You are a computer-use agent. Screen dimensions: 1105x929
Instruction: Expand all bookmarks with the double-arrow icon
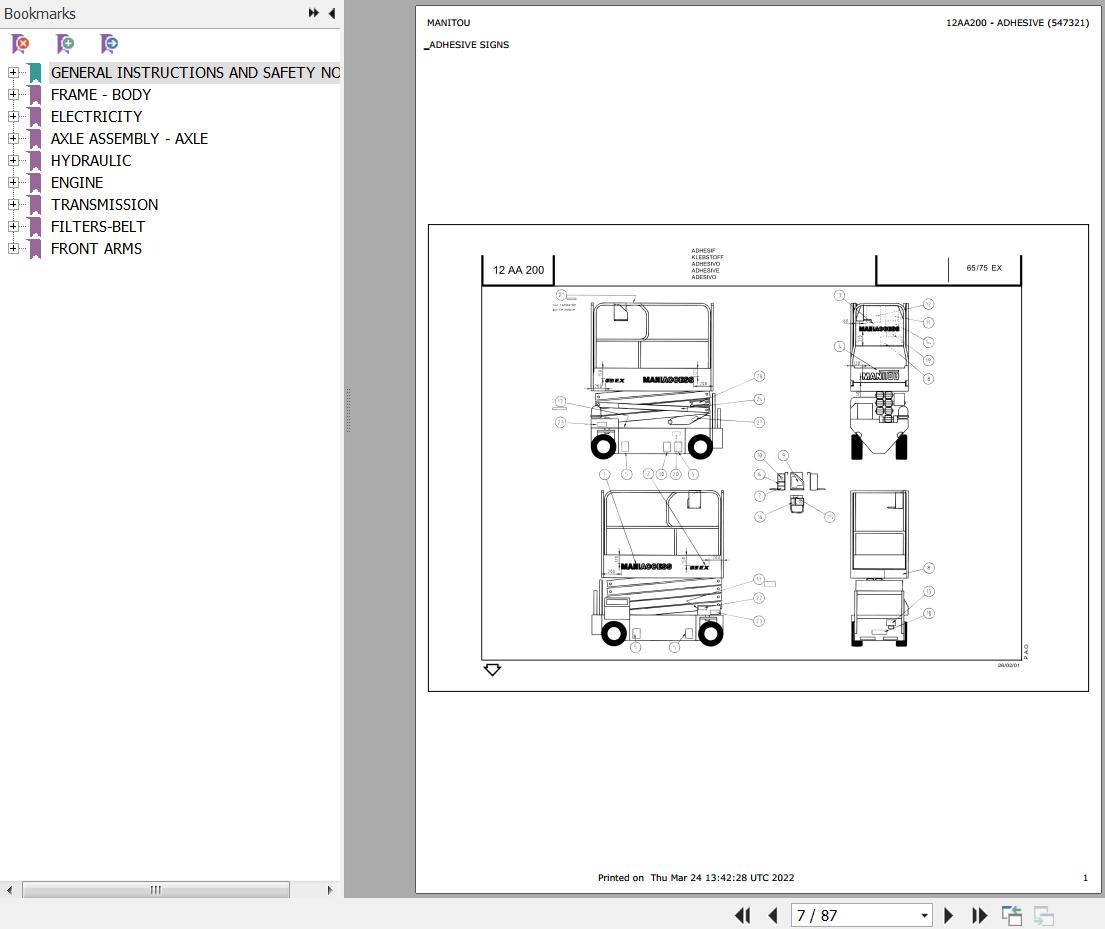[x=314, y=13]
